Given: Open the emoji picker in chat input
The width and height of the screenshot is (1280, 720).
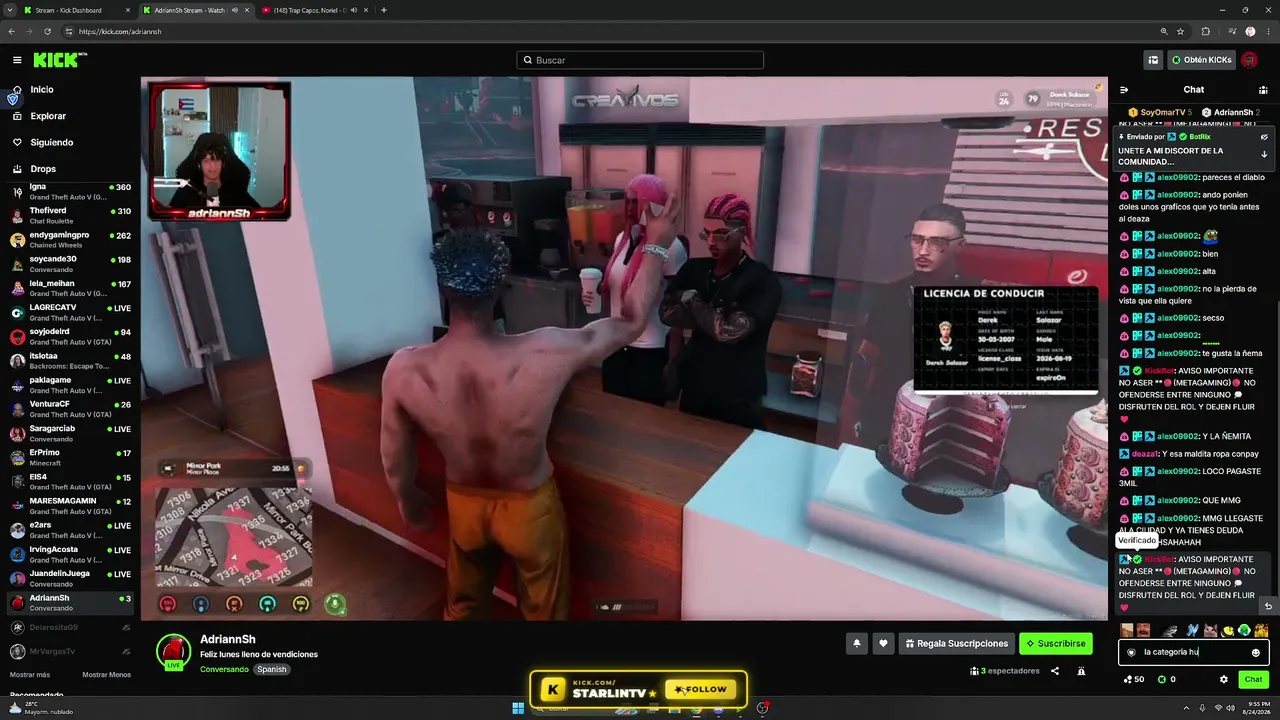Looking at the screenshot, I should 1256,653.
